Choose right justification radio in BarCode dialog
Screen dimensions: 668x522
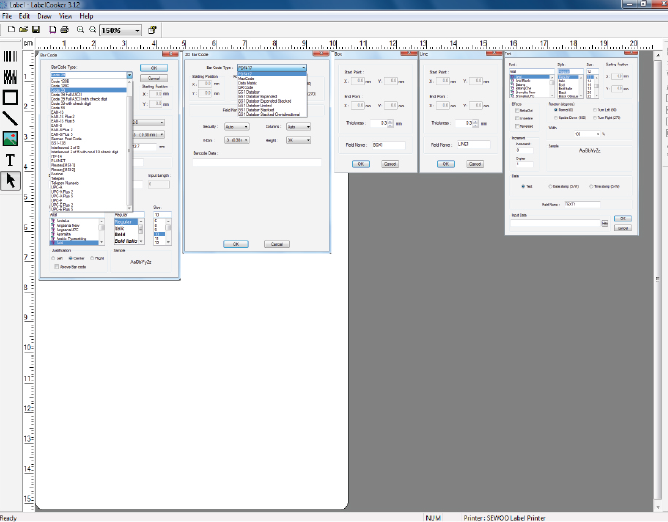[x=92, y=258]
